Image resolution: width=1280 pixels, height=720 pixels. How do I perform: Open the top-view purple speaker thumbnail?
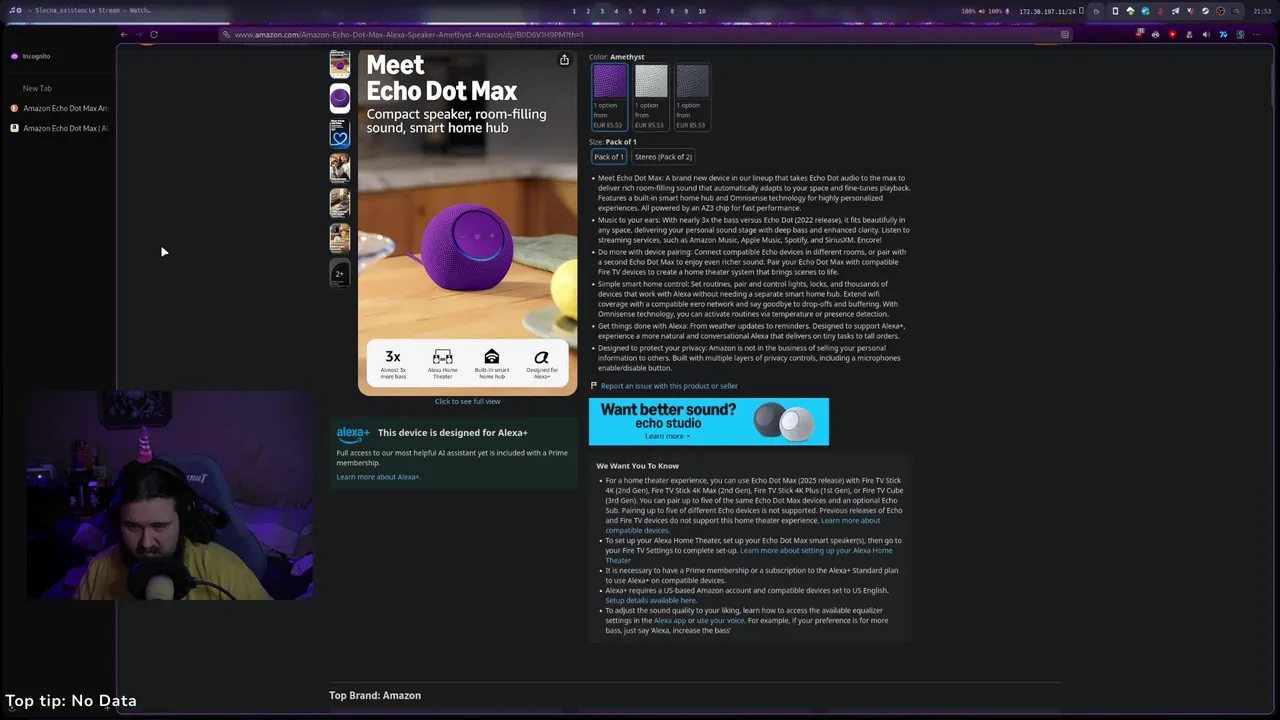coord(340,98)
